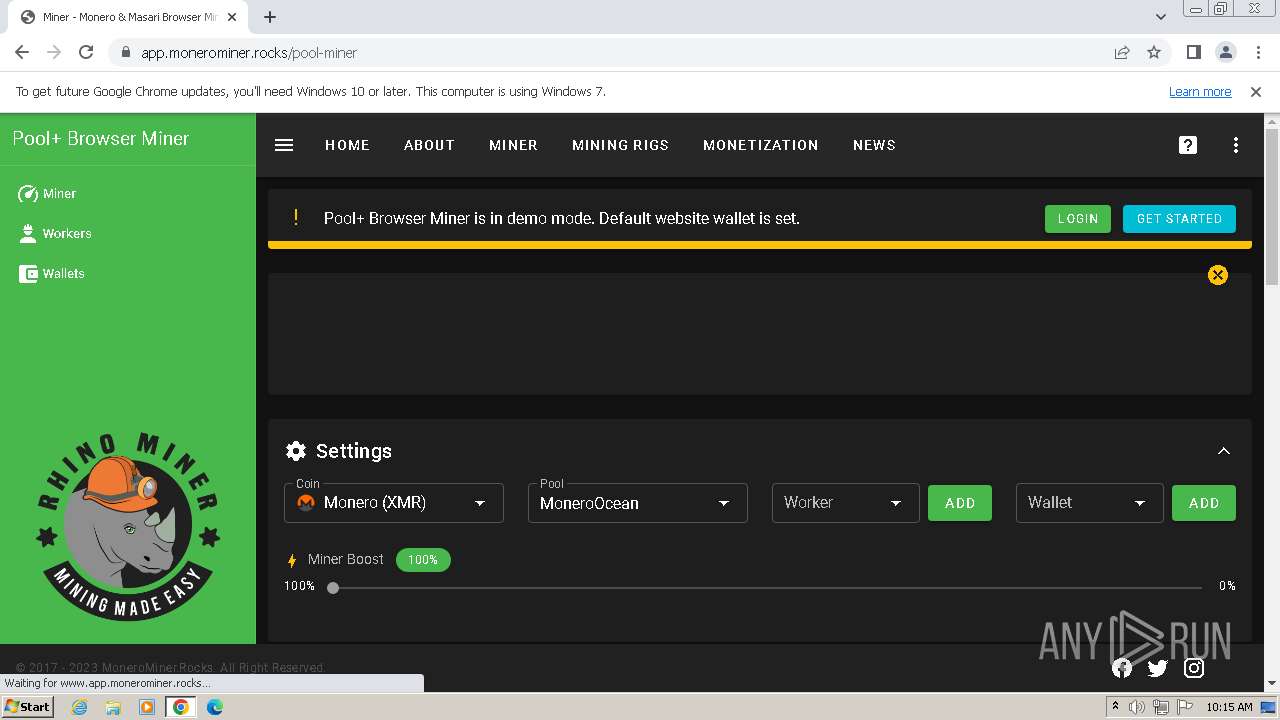This screenshot has width=1280, height=720.
Task: Open the Facebook social link
Action: tap(1122, 668)
